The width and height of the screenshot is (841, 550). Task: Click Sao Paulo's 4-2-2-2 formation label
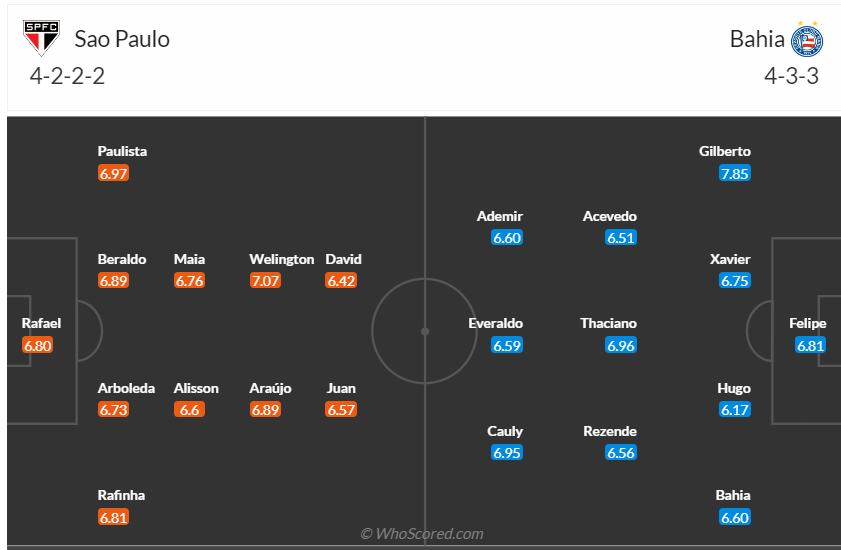pyautogui.click(x=67, y=76)
